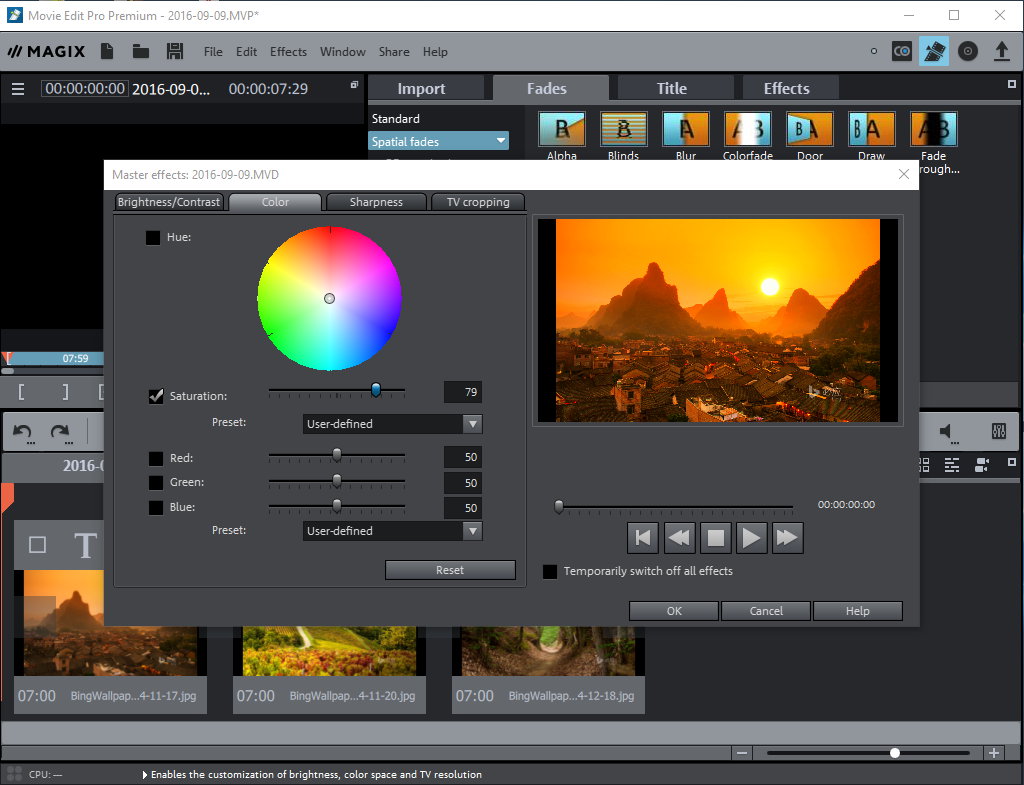Click the Blue slider handle
This screenshot has height=785, width=1024.
tap(337, 505)
